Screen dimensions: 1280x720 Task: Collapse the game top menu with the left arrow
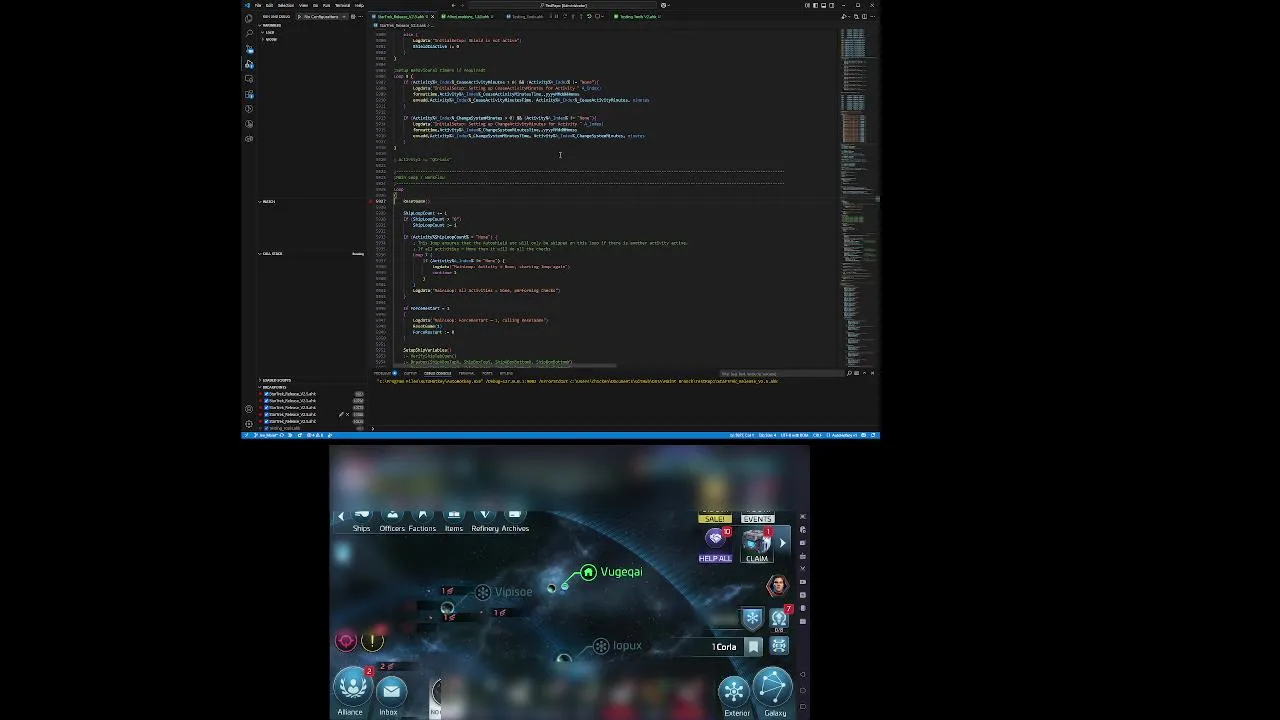click(x=341, y=516)
